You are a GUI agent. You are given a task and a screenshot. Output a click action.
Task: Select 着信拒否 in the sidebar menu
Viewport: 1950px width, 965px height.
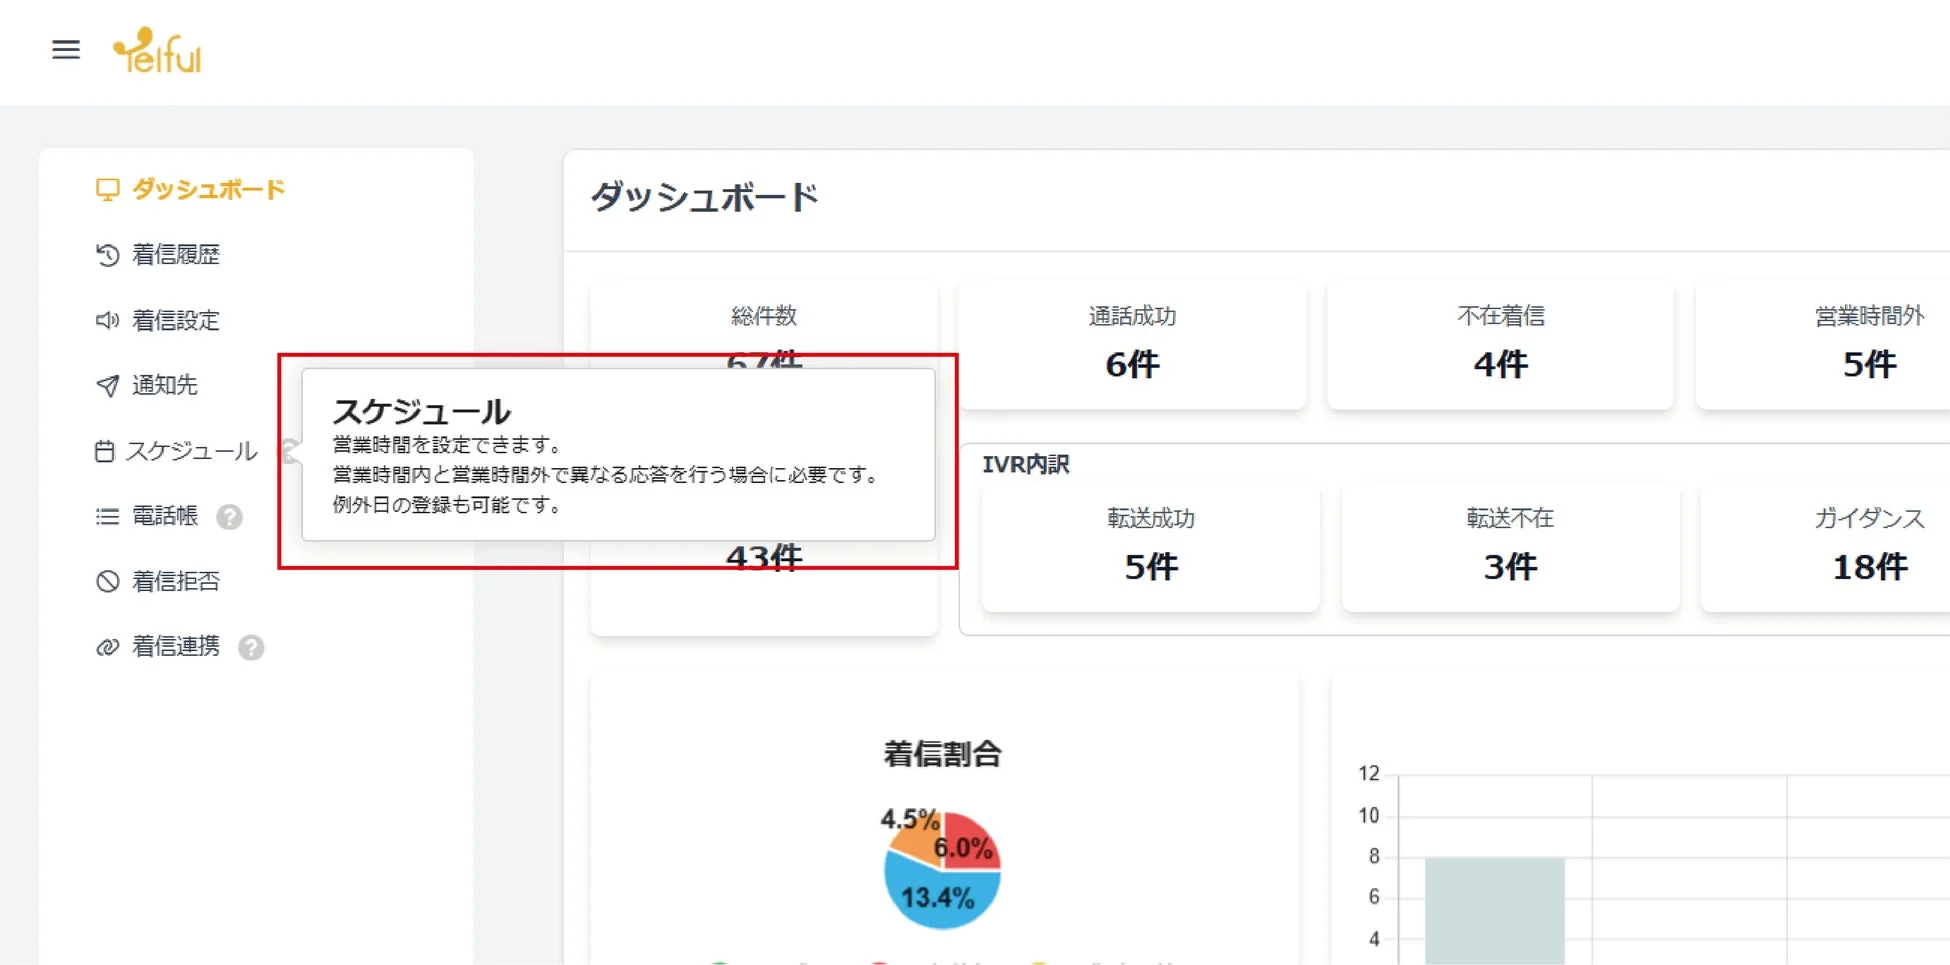175,581
